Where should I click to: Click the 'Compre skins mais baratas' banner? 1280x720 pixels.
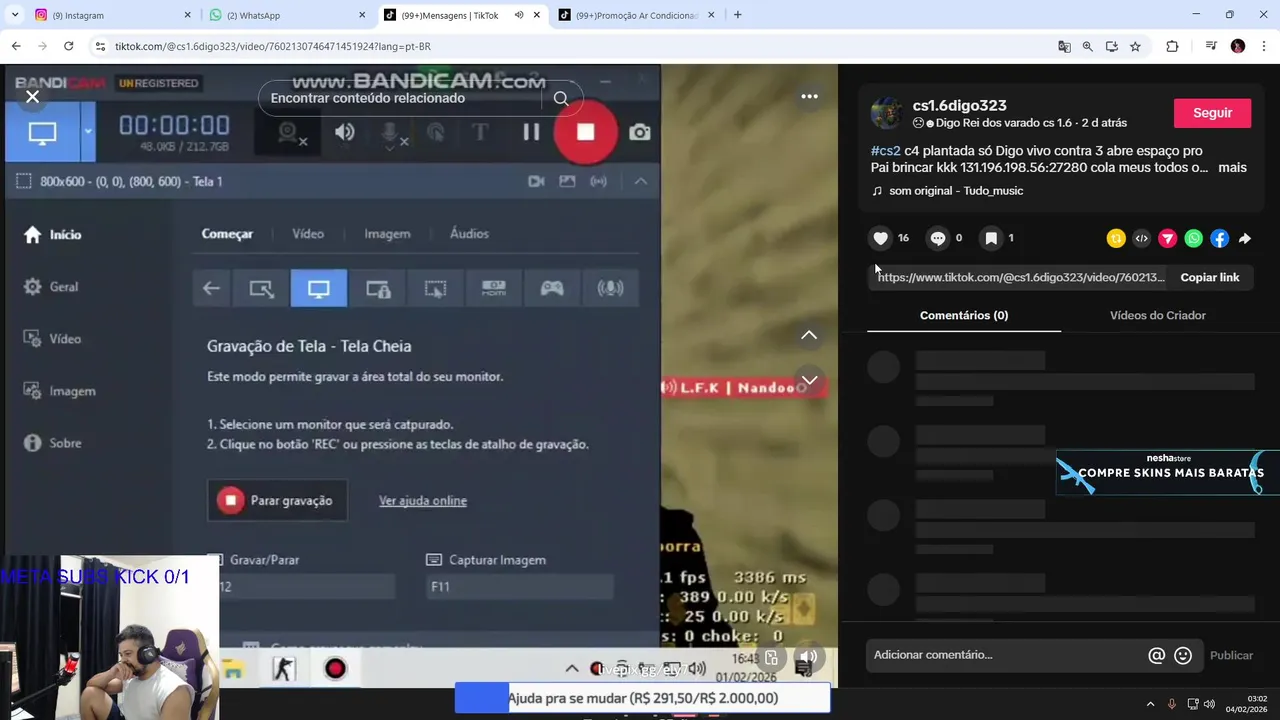(1167, 472)
